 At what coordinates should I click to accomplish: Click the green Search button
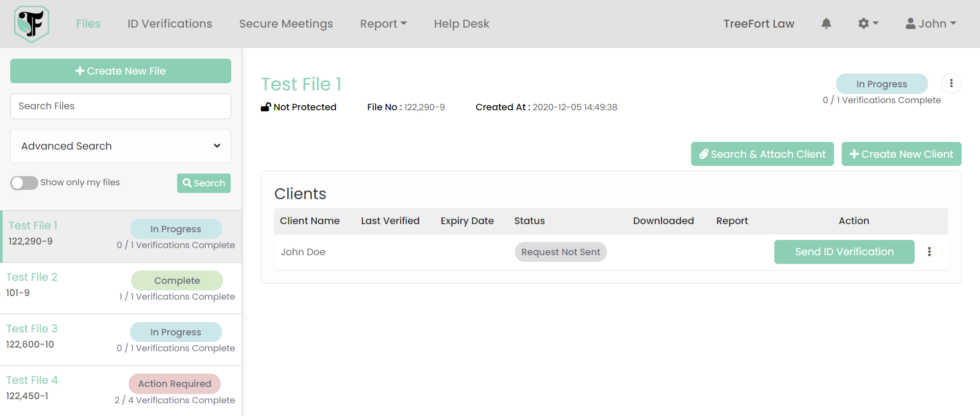point(204,183)
